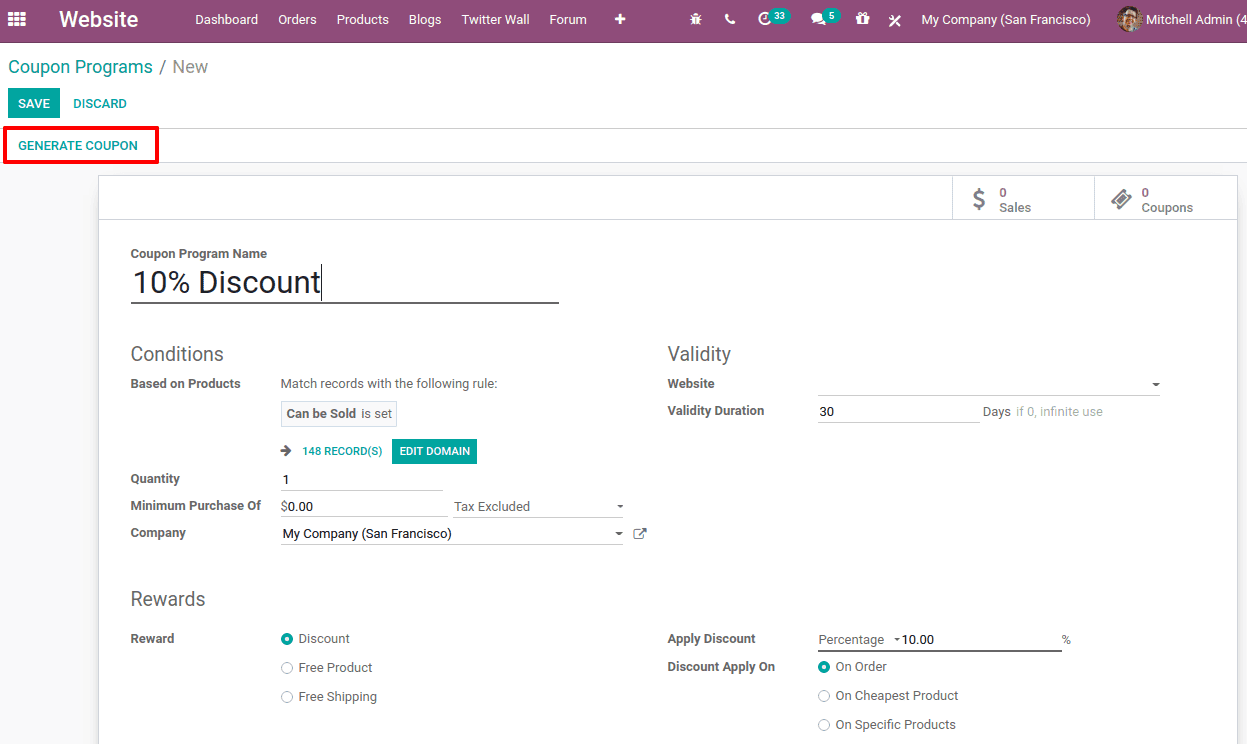
Task: Click the tools wrench icon
Action: 895,20
